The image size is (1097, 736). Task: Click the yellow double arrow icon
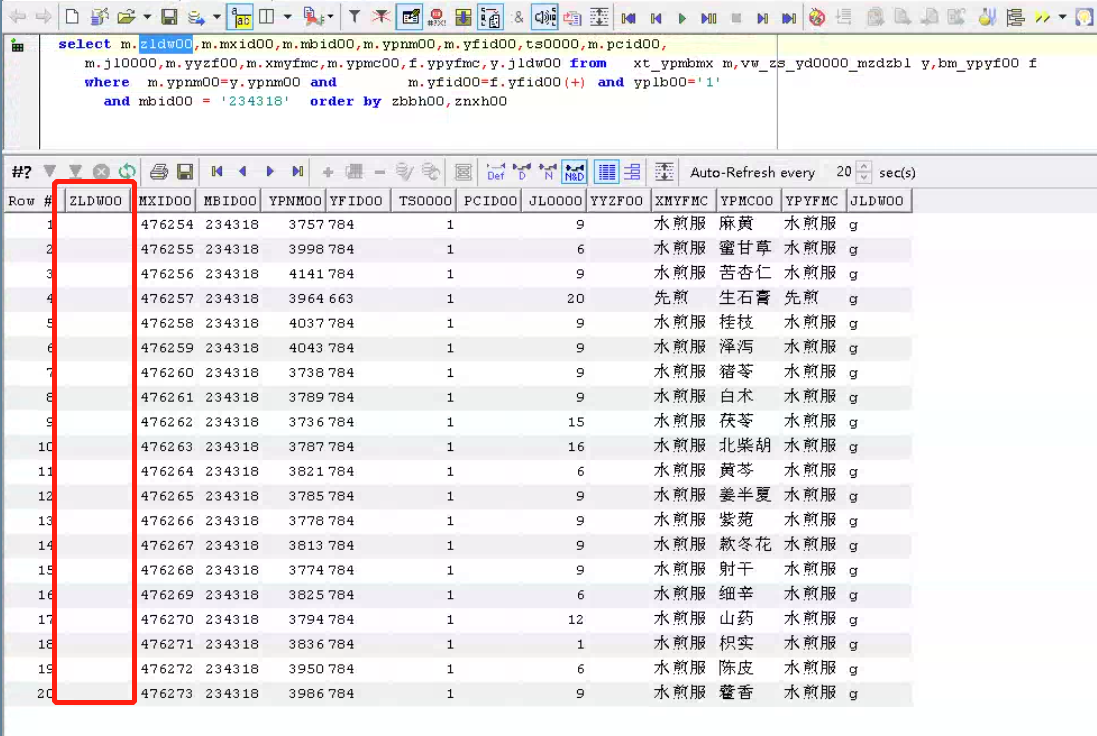[1042, 17]
